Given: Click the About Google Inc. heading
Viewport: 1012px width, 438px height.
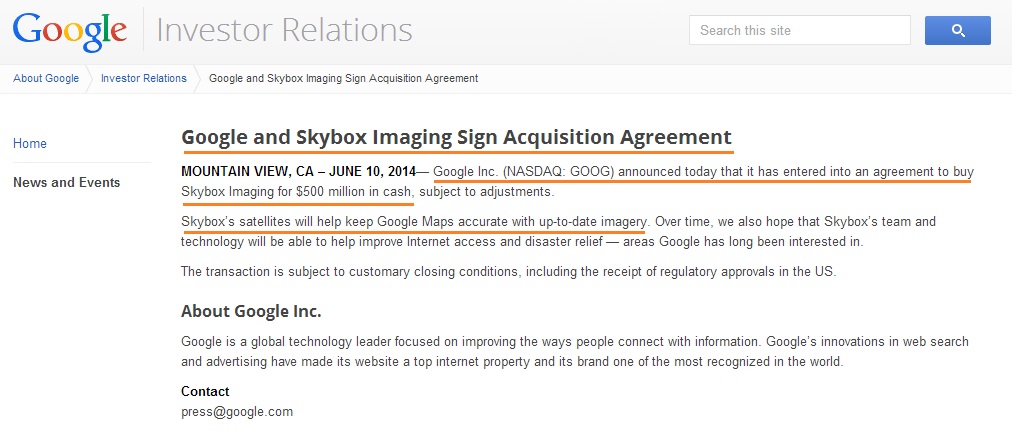Looking at the screenshot, I should [251, 312].
